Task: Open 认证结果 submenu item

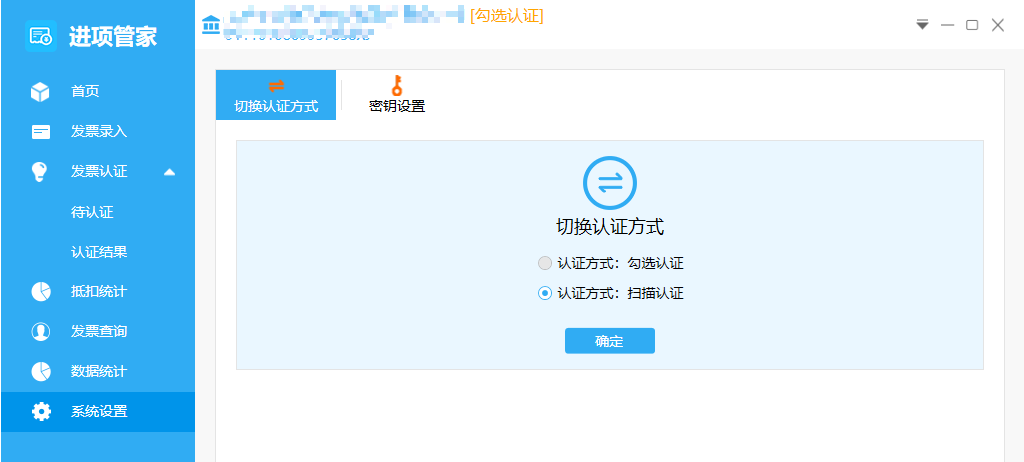Action: 98,252
